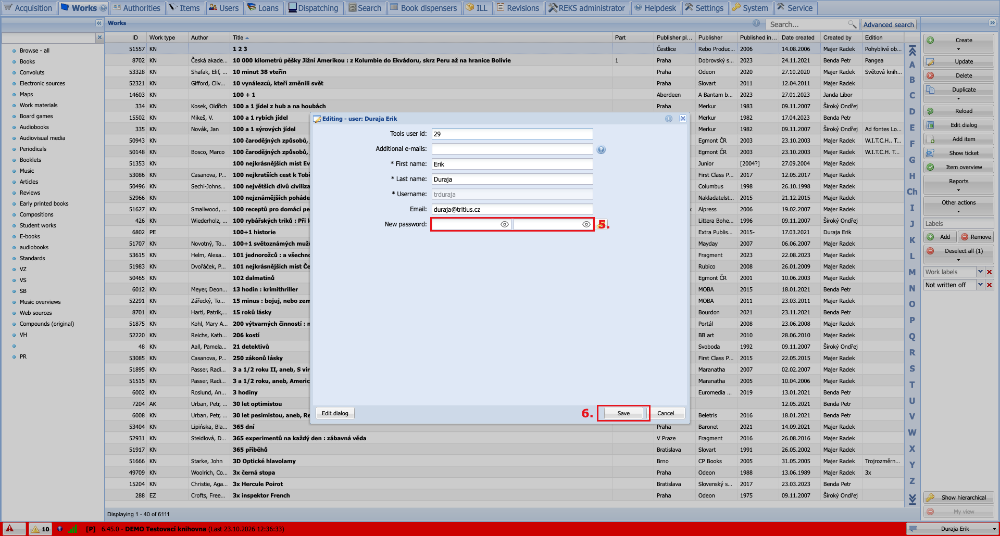1000x536 pixels.
Task: Click the red Delete icon button
Action: coord(930,75)
